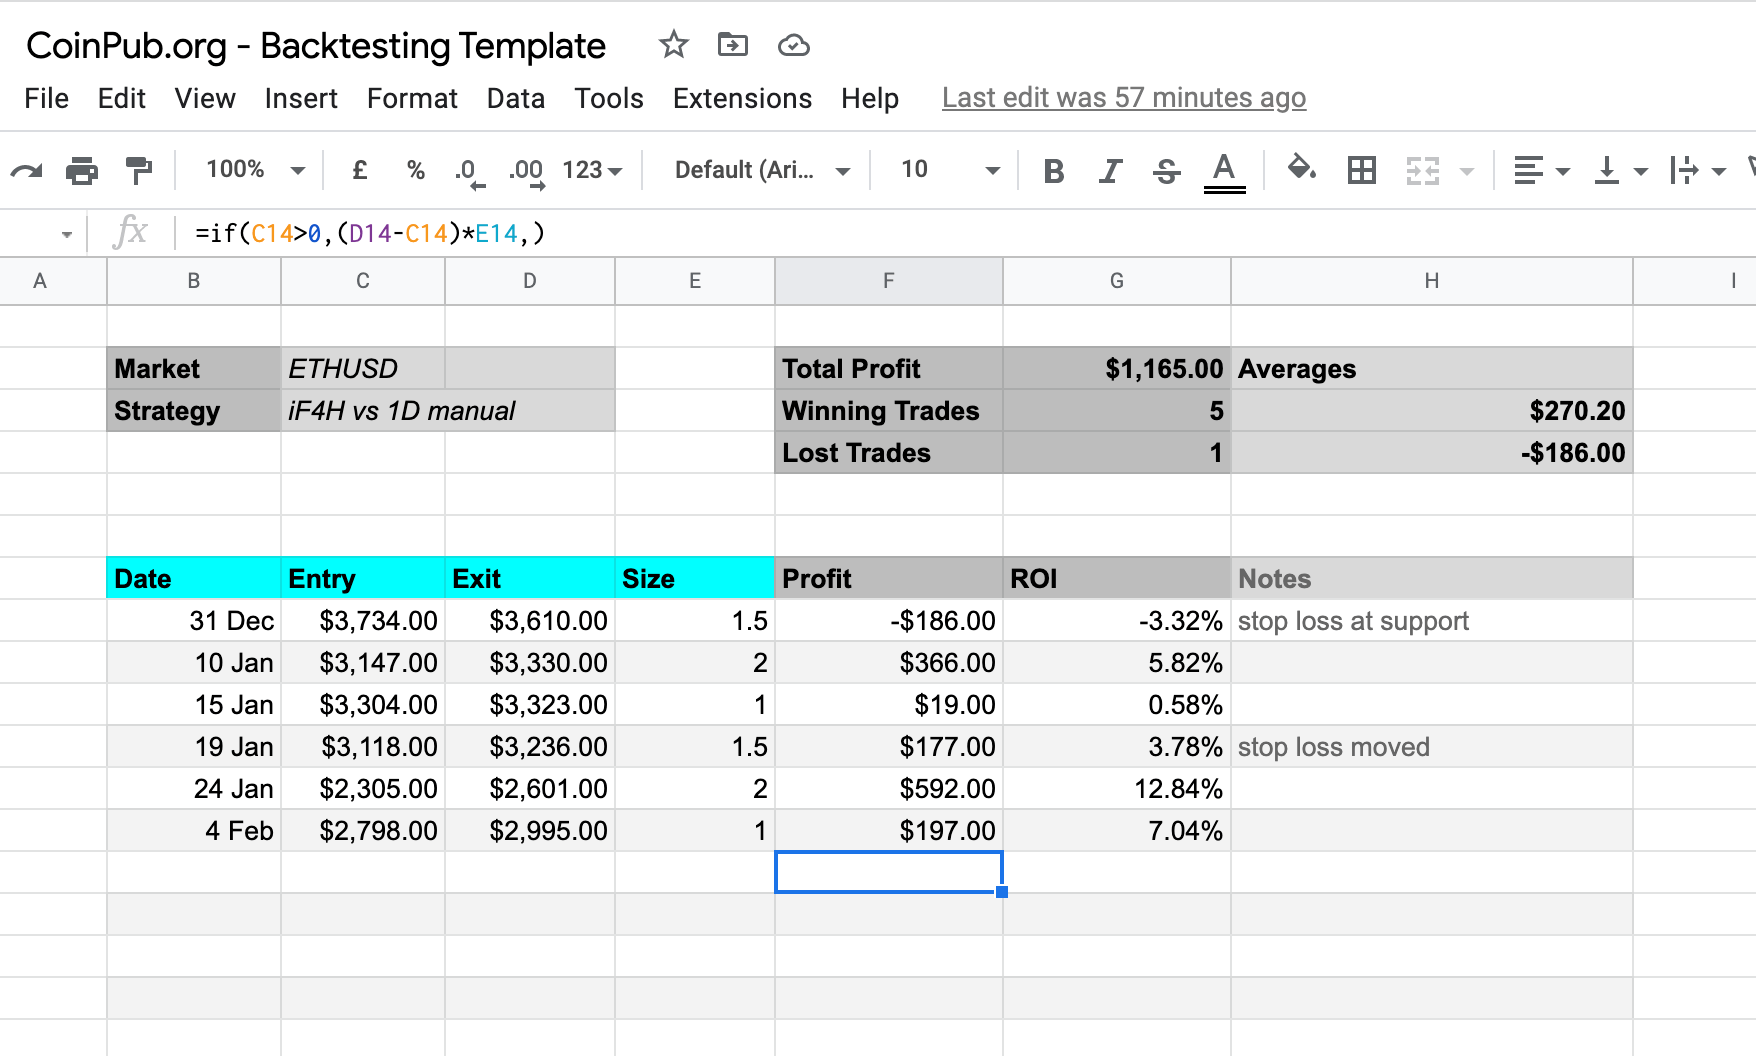Image resolution: width=1756 pixels, height=1056 pixels.
Task: Apply strikethrough formatting
Action: click(1166, 170)
